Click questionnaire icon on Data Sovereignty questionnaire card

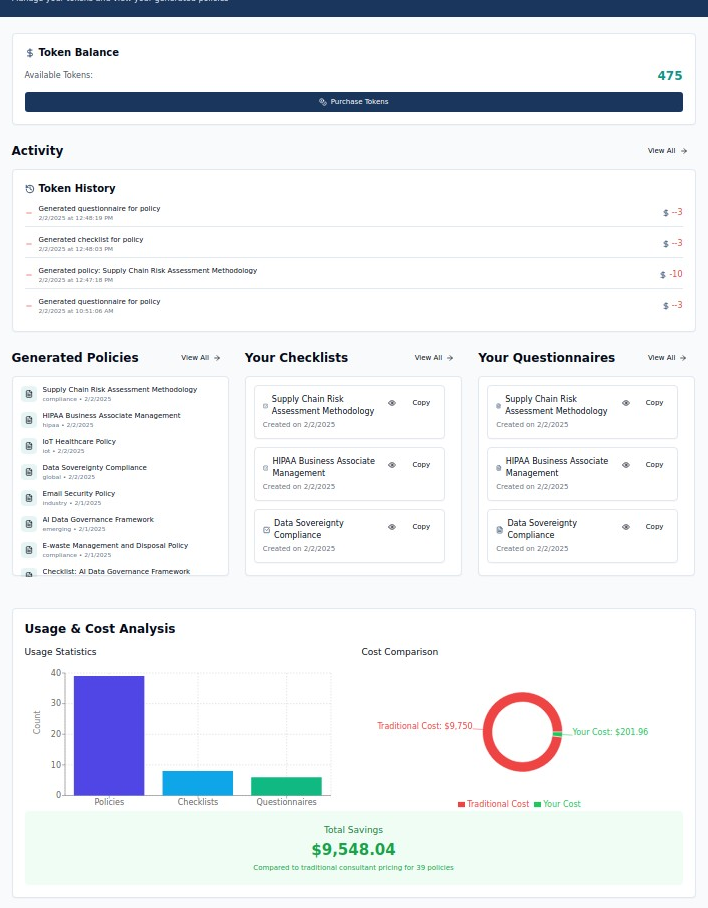pos(500,530)
